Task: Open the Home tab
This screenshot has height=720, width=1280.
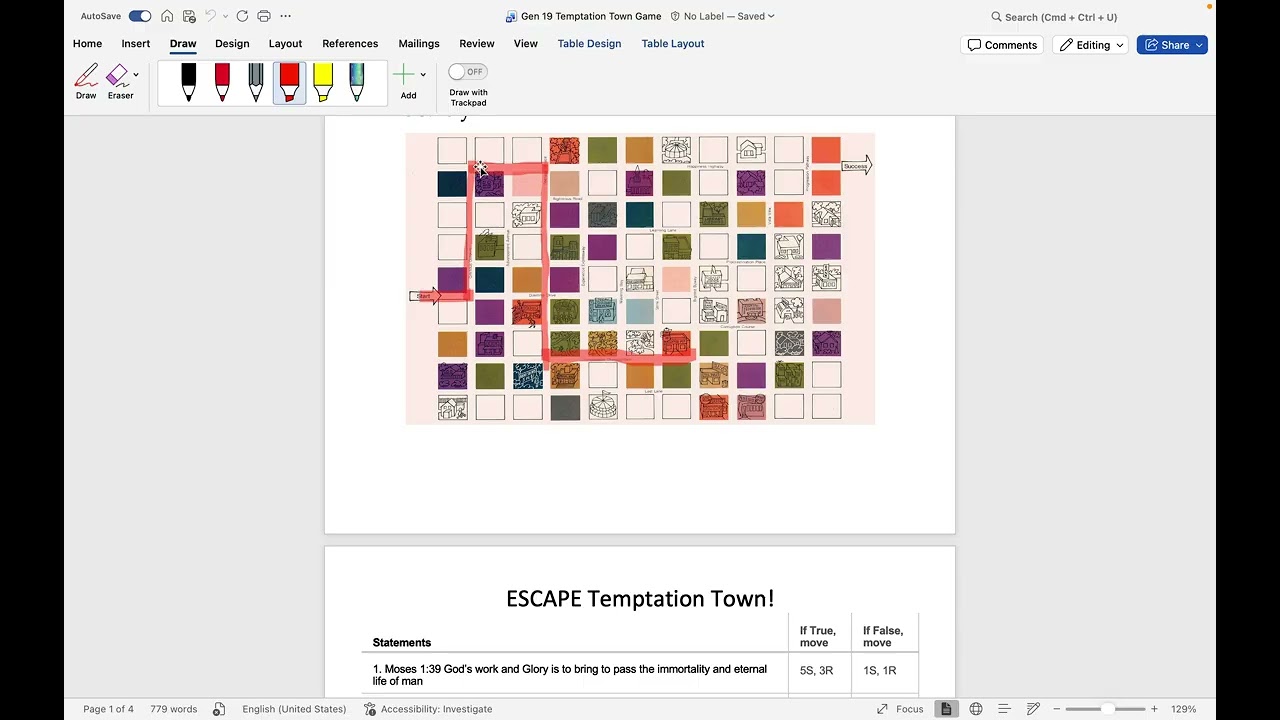Action: [87, 44]
